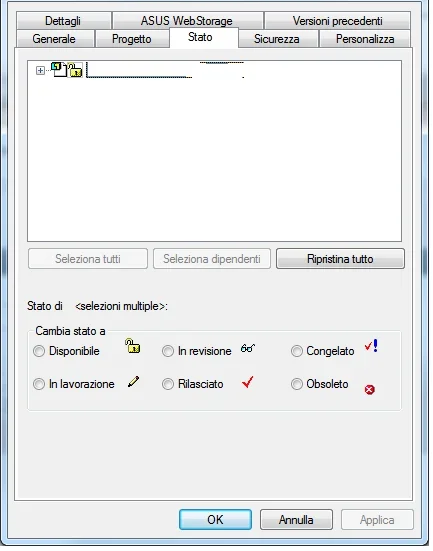Select the In lavorazione radio button
Viewport: 433px width, 551px height.
point(39,384)
